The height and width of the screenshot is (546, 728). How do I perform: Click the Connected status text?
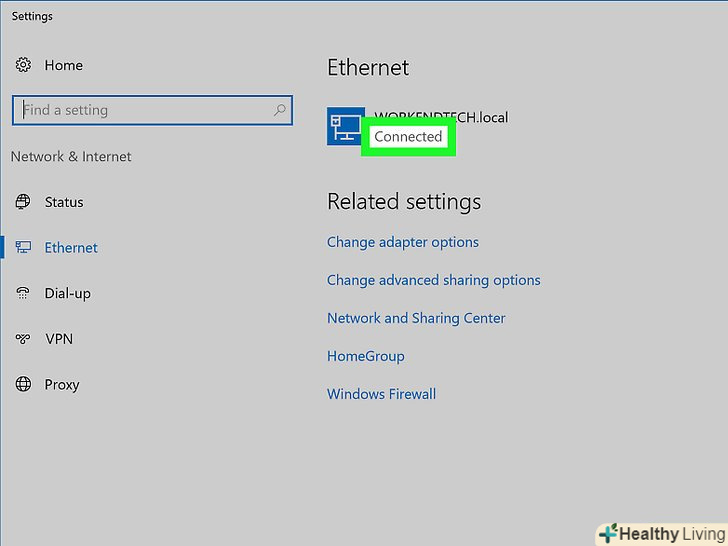[408, 136]
